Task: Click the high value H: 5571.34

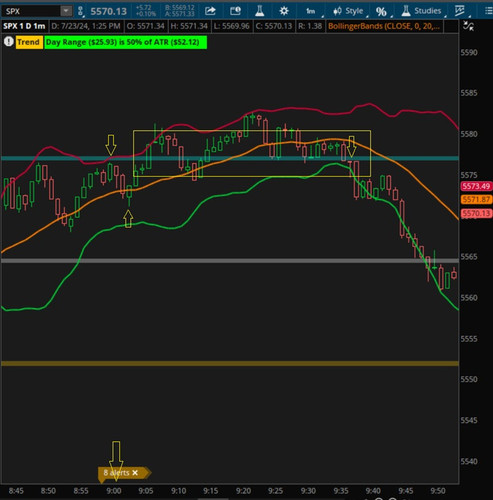Action: click(x=189, y=26)
